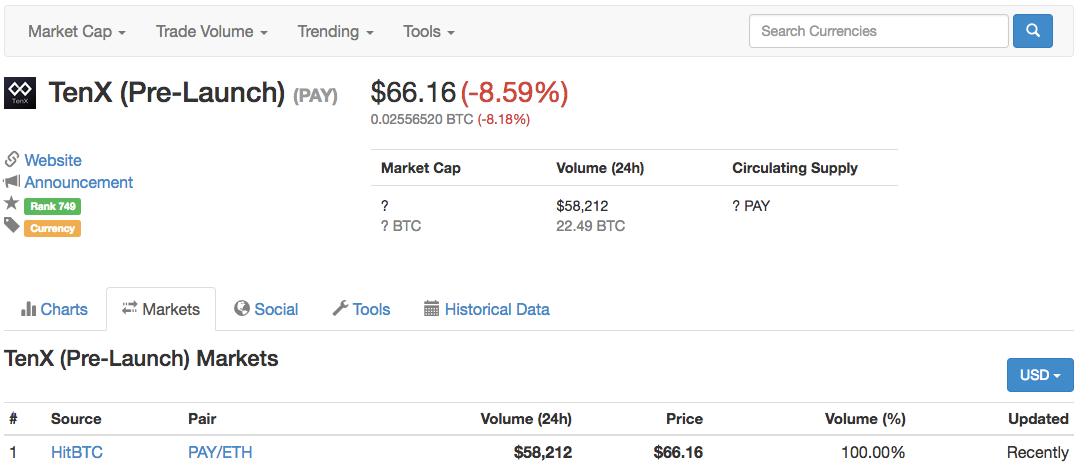Select the Historical Data tab
The width and height of the screenshot is (1078, 472).
[x=487, y=309]
